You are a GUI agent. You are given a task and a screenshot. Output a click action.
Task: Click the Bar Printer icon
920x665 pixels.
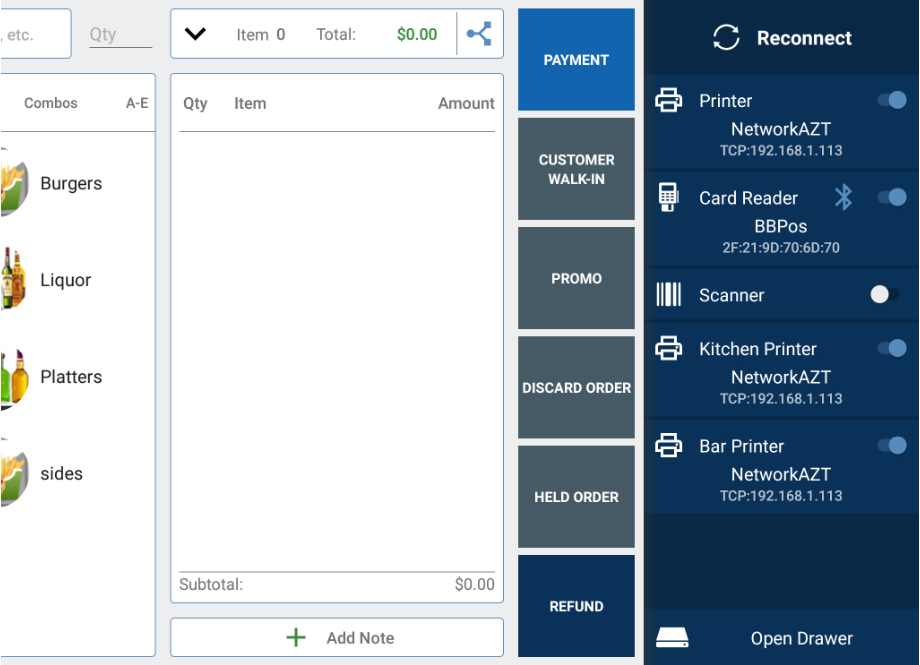click(x=668, y=446)
